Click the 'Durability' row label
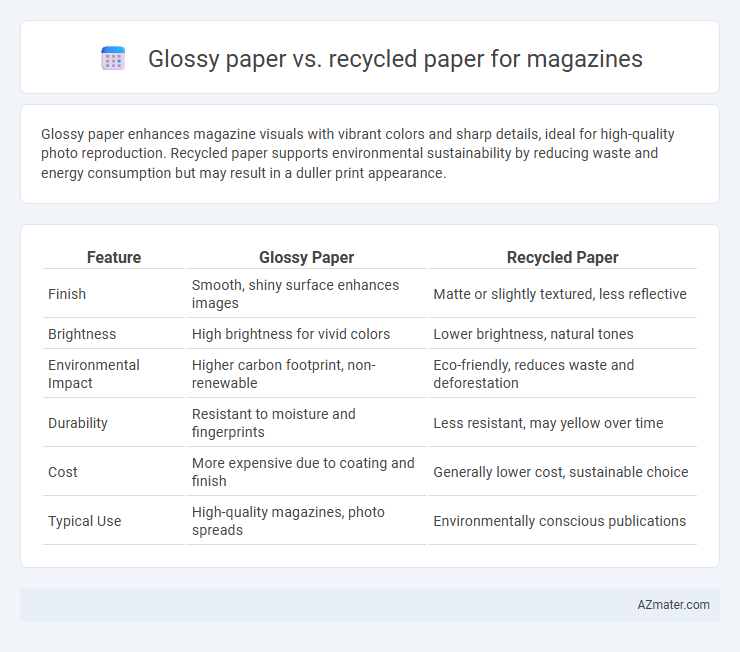This screenshot has width=740, height=652. 77,423
